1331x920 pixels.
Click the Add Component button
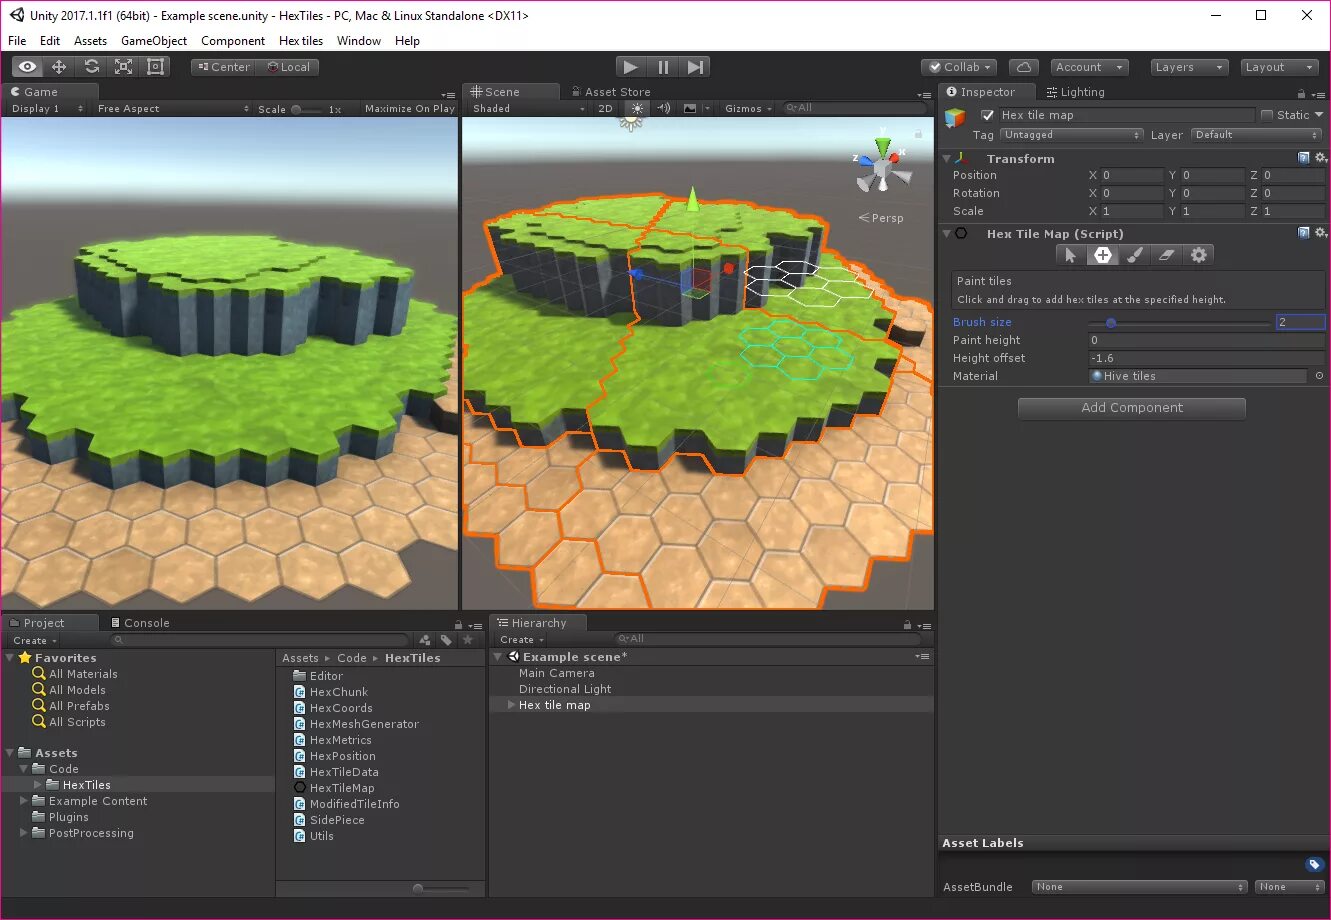[x=1132, y=408]
